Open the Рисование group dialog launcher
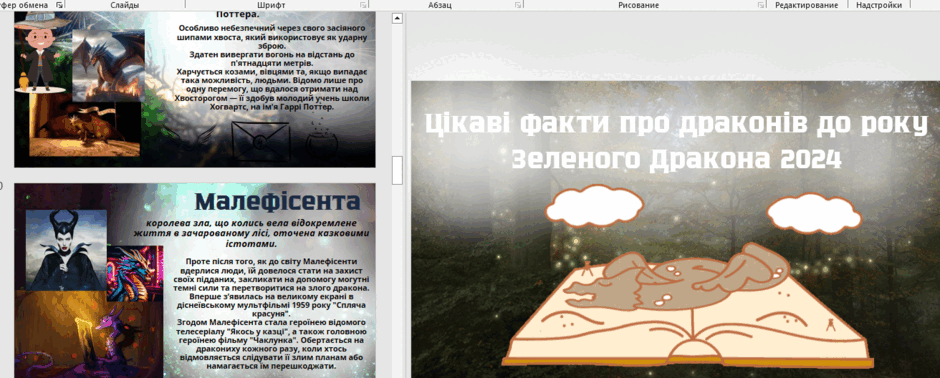 pos(761,5)
